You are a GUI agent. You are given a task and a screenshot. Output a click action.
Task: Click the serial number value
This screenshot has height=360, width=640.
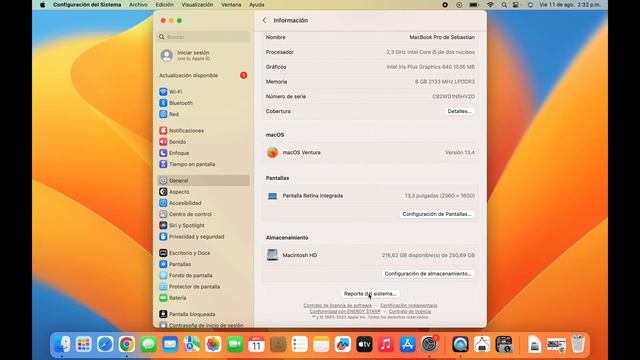click(453, 96)
